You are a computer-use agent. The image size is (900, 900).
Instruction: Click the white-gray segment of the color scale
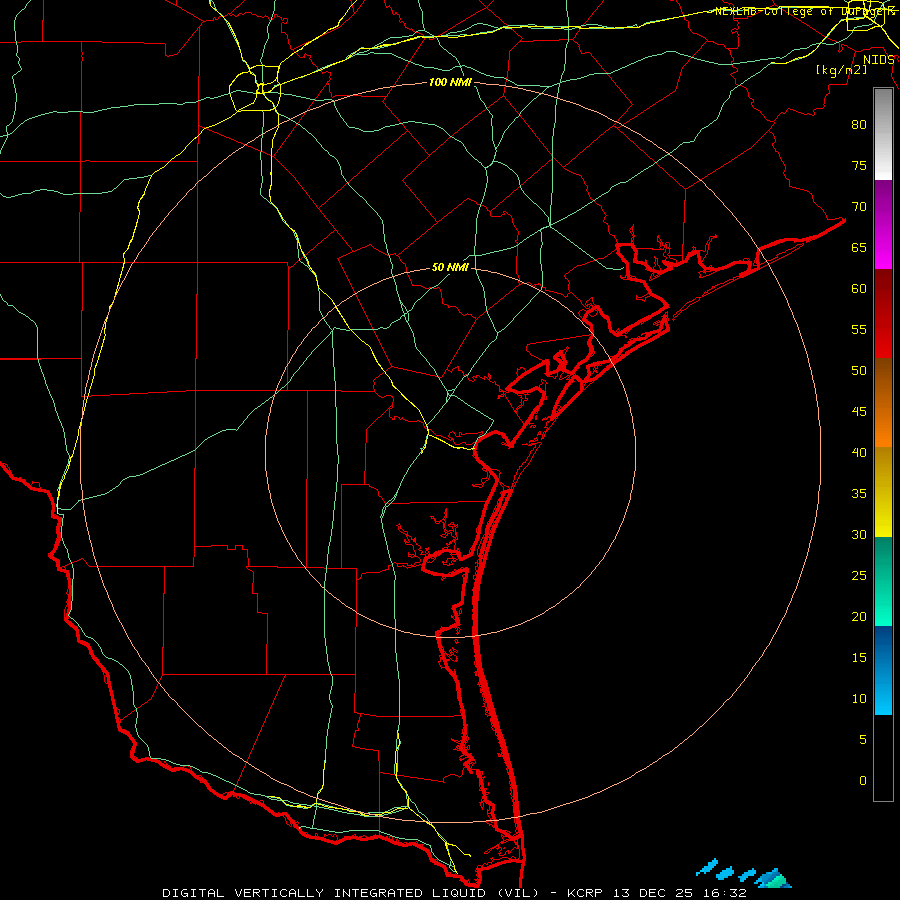[x=883, y=134]
